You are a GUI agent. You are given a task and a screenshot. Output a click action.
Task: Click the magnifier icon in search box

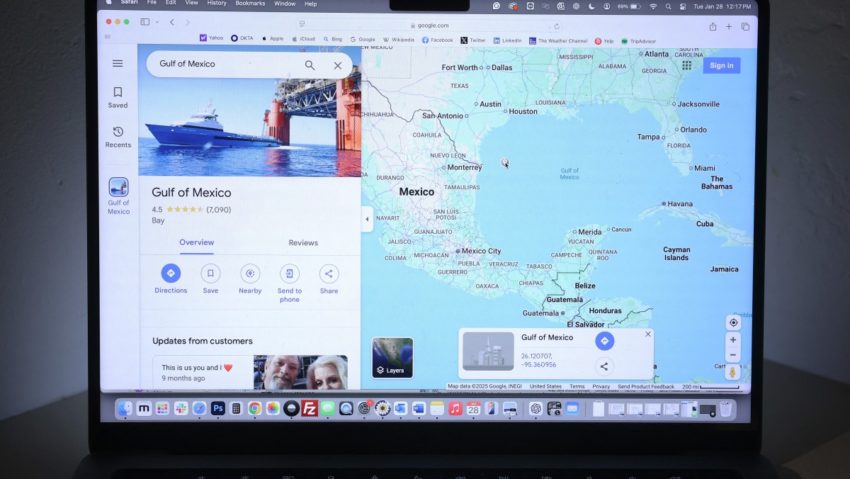pos(310,65)
